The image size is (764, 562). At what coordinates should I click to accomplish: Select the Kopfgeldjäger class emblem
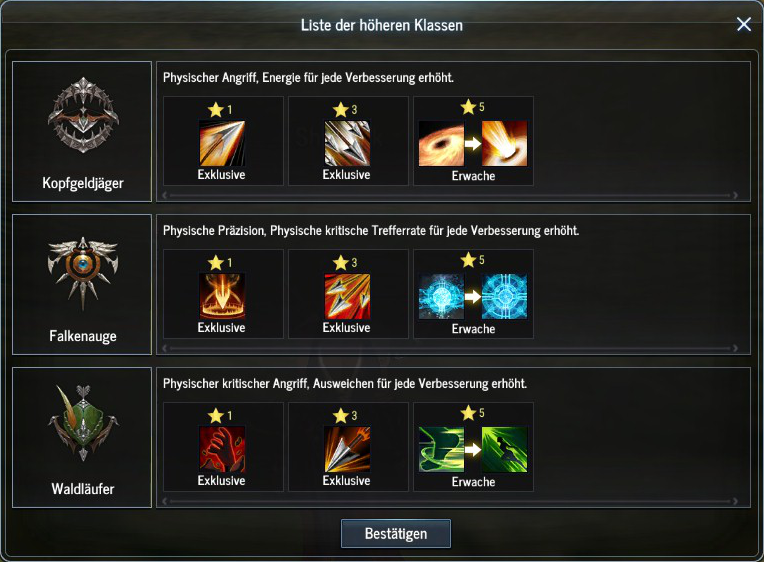[83, 116]
